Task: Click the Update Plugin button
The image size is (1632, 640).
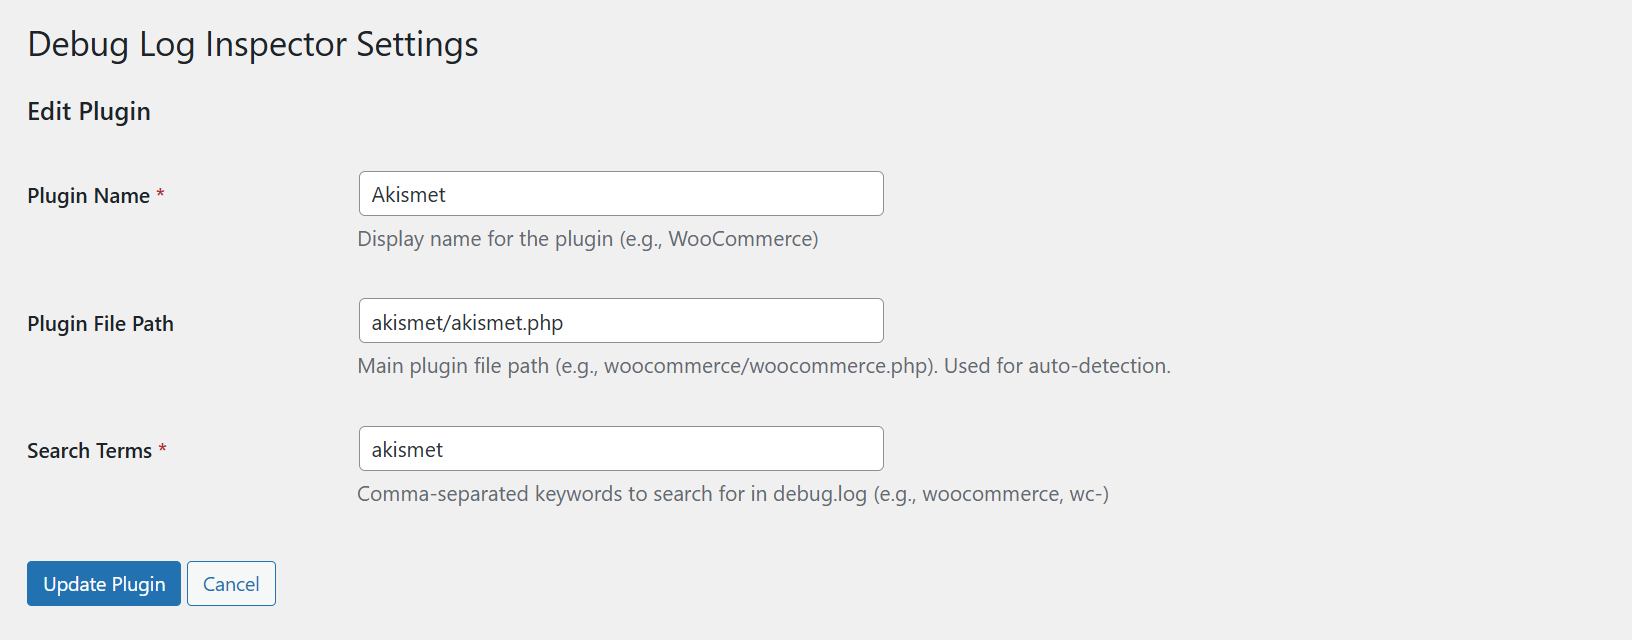Action: pyautogui.click(x=103, y=583)
